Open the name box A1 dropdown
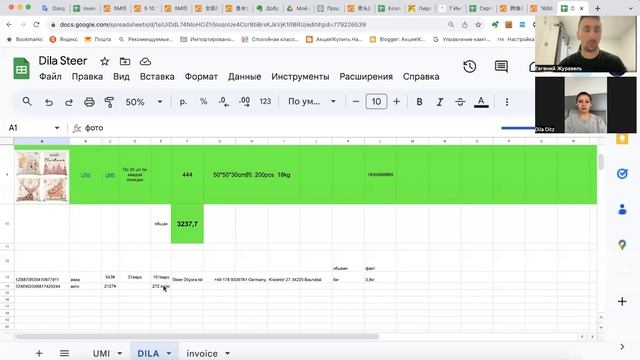The image size is (640, 360). click(57, 128)
